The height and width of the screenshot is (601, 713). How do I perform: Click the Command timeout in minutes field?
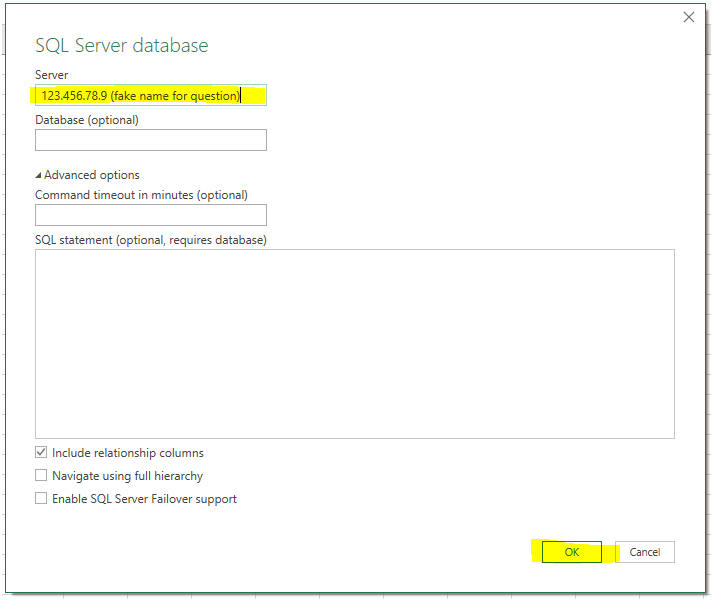151,215
